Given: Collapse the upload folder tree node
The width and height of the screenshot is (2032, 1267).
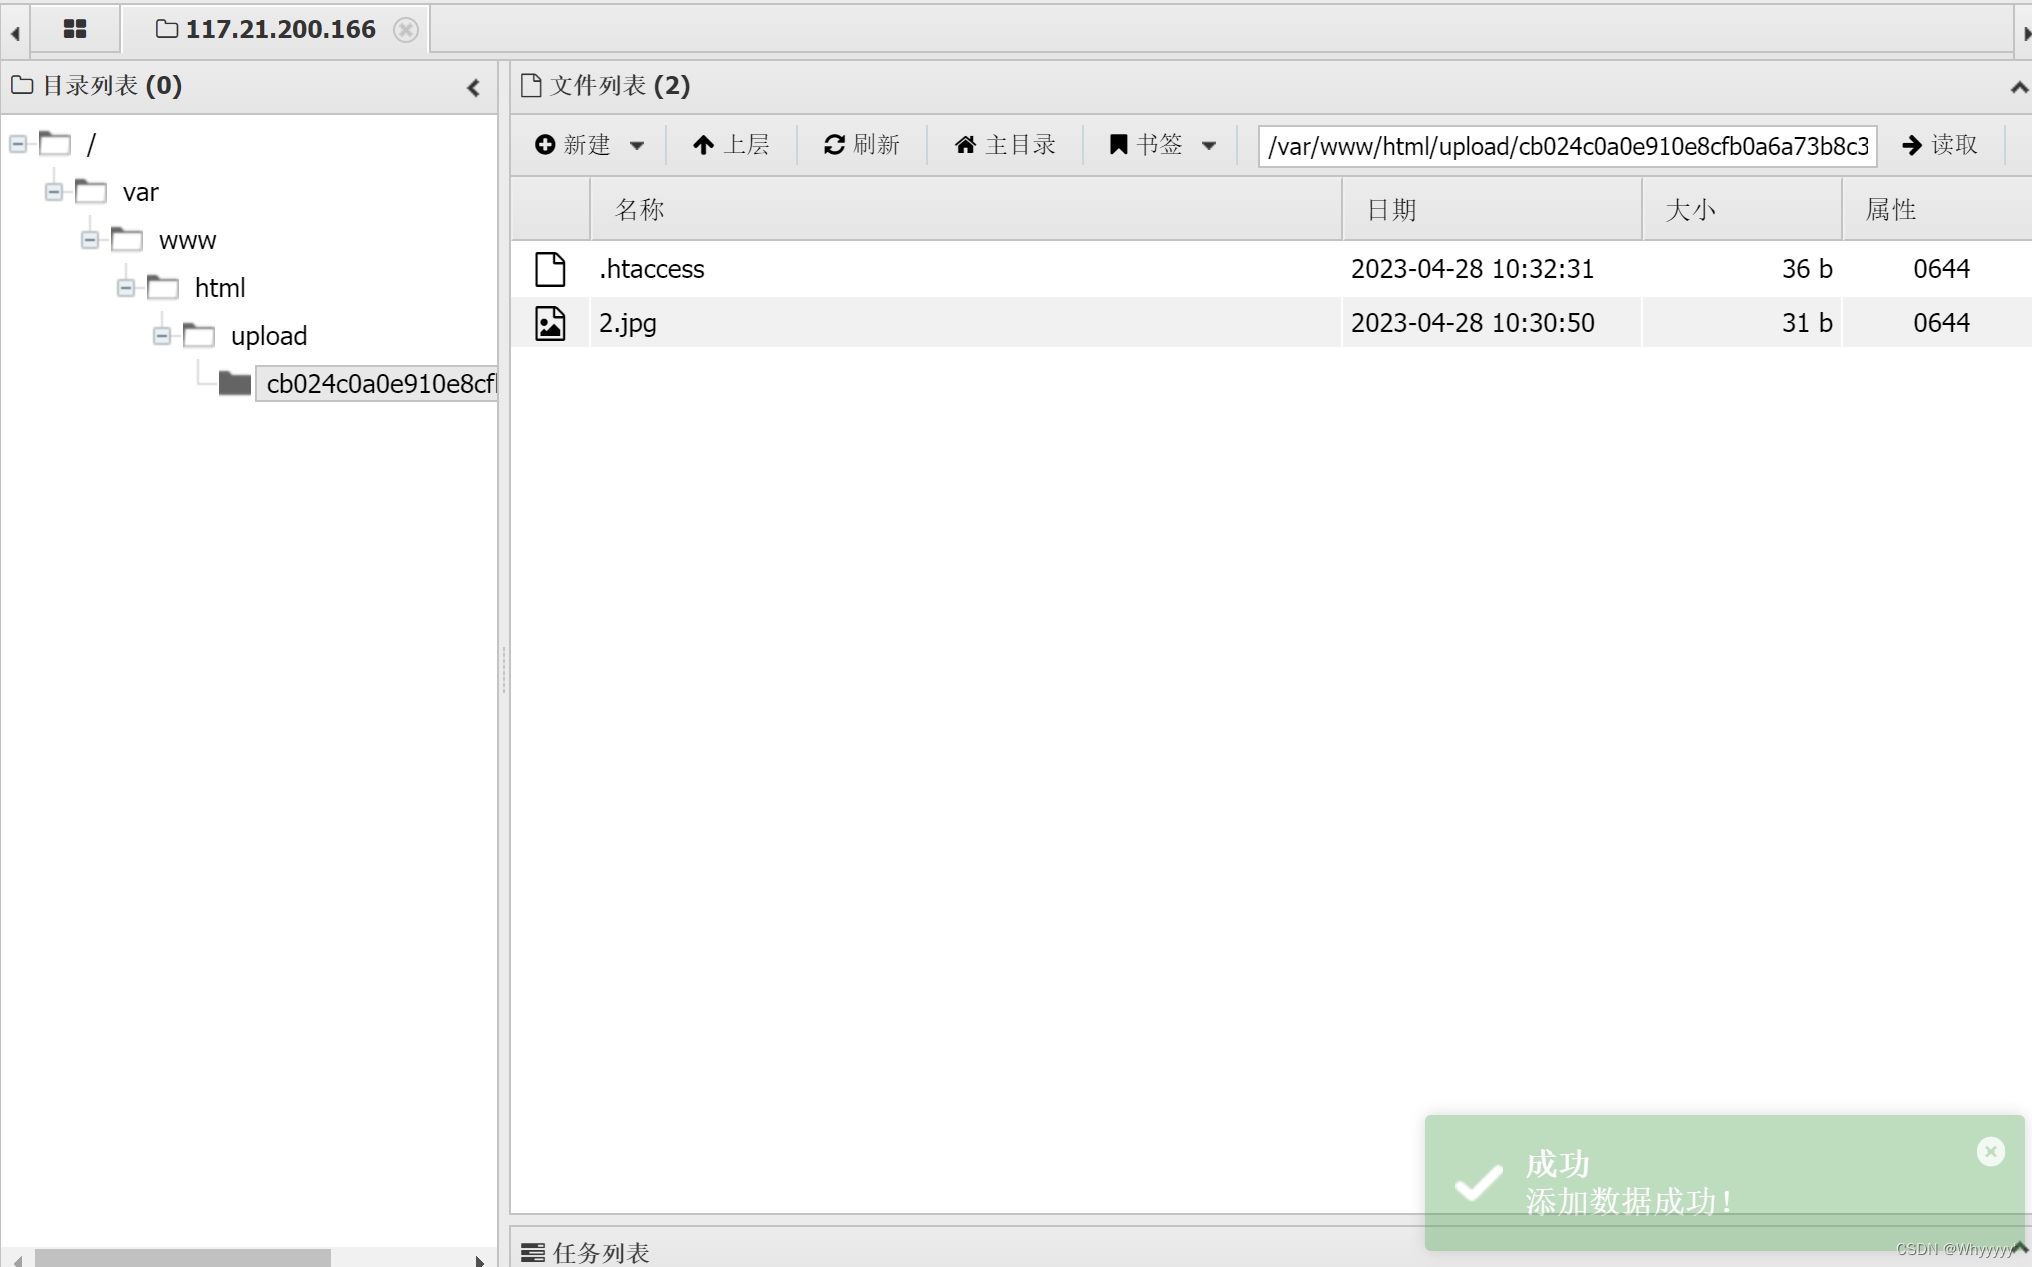Looking at the screenshot, I should click(x=162, y=336).
